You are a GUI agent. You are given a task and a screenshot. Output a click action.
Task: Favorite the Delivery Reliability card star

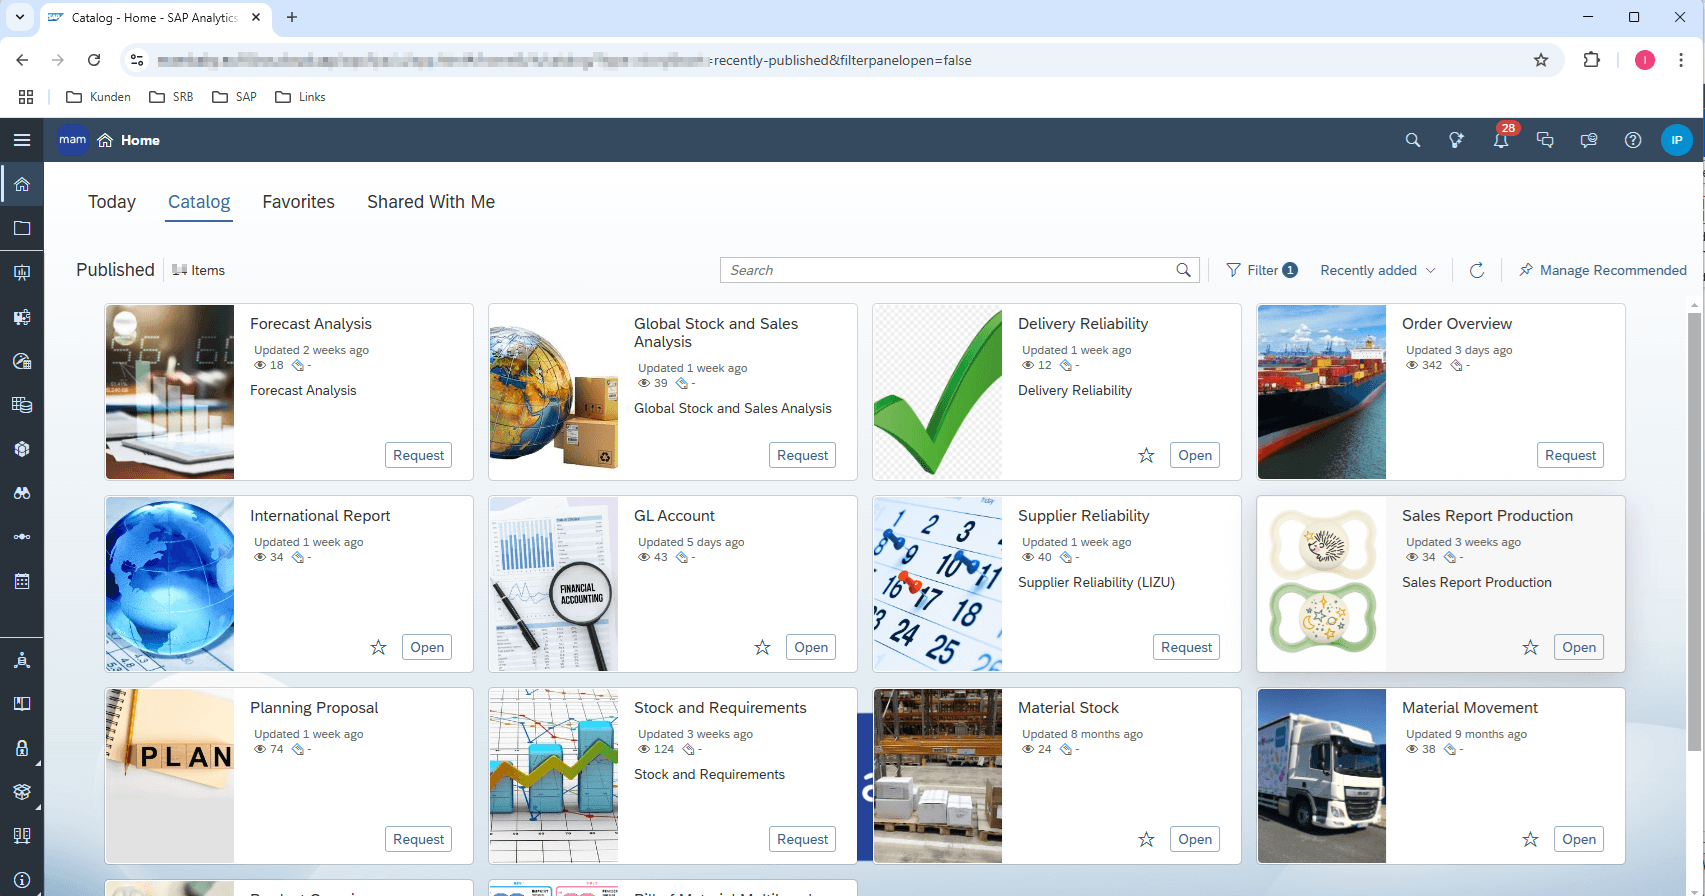pos(1147,456)
